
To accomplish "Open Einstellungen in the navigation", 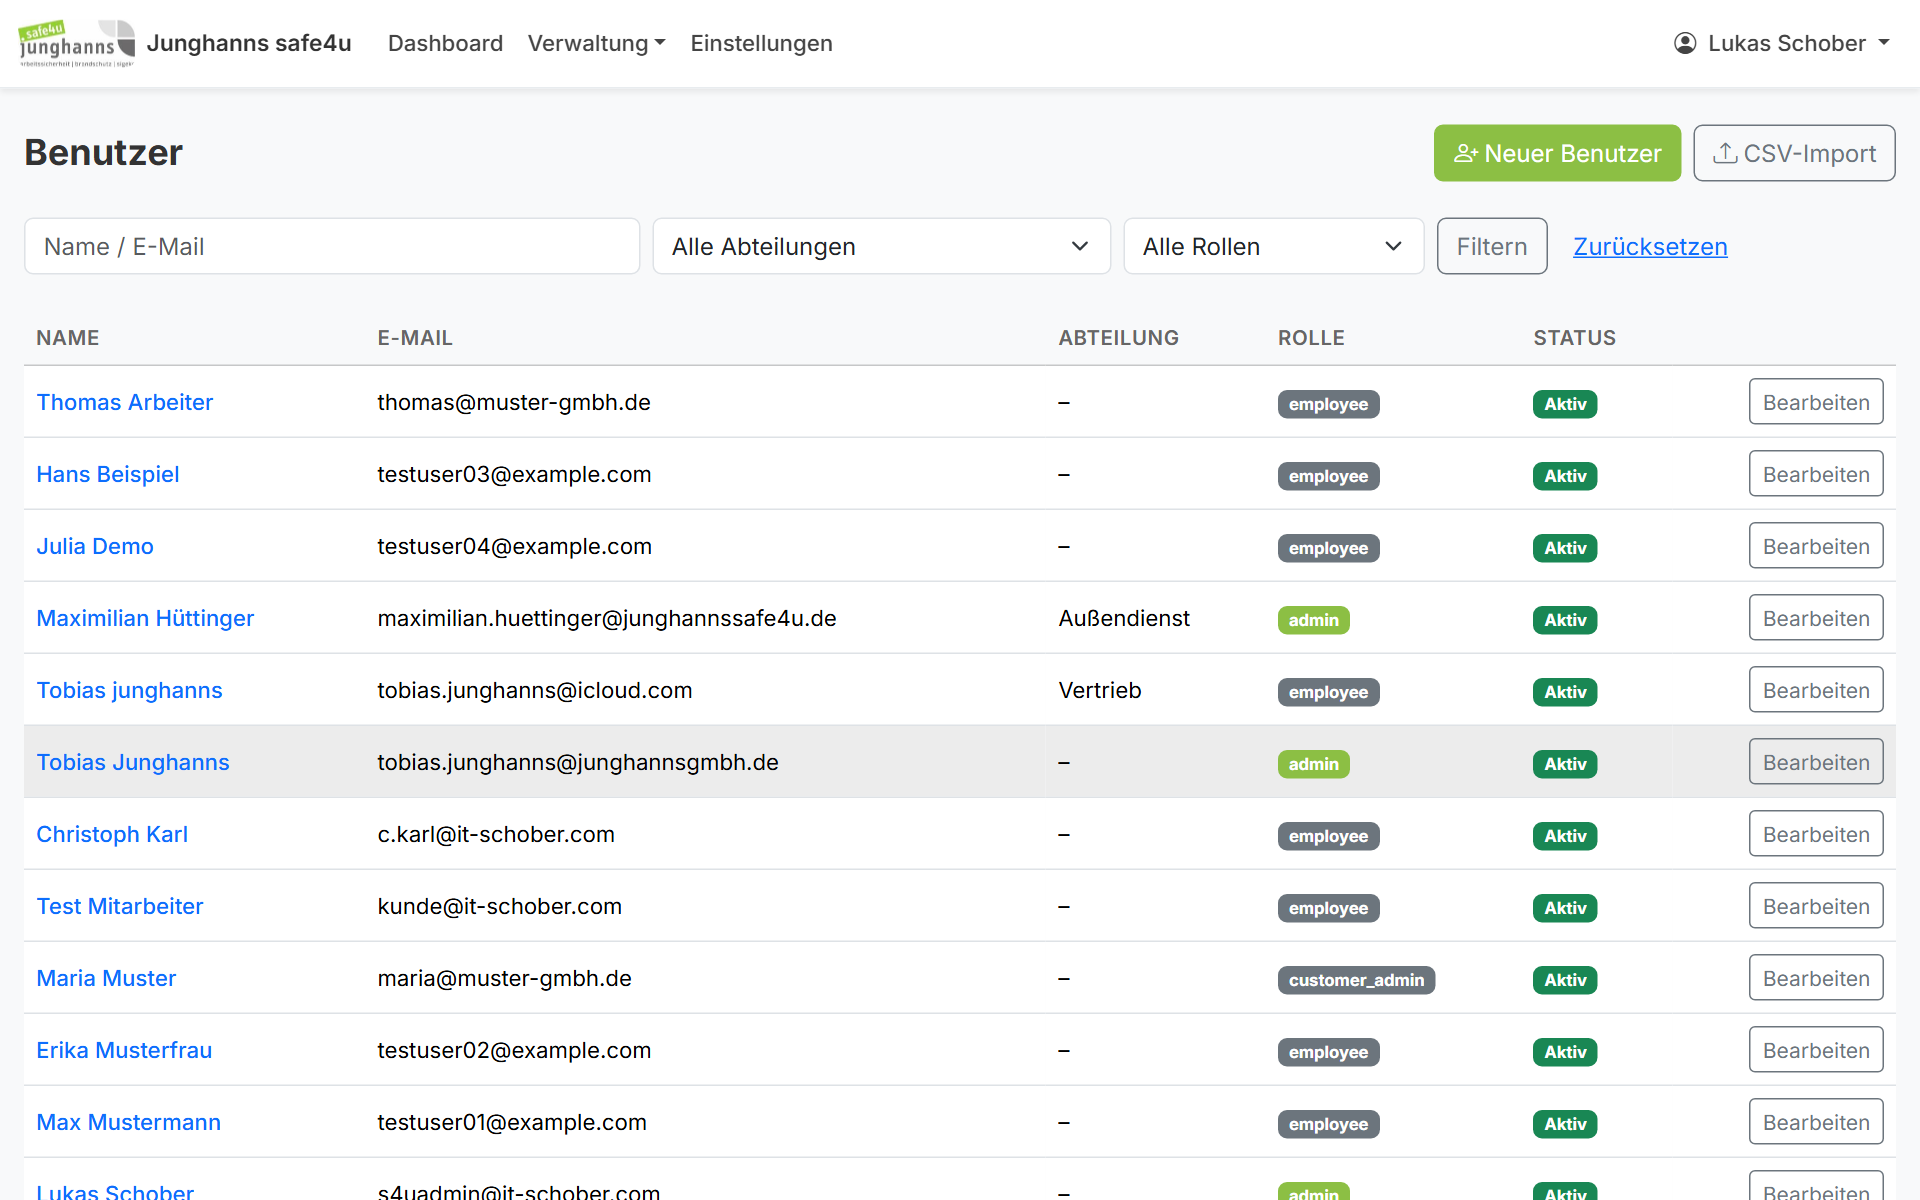I will (x=761, y=43).
